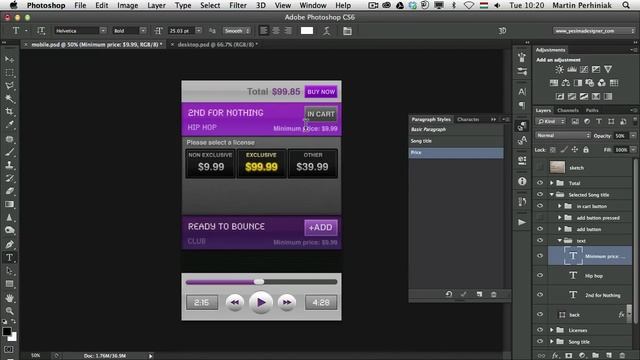Show the add button pressed group
Image resolution: width=640 pixels, height=360 pixels.
click(x=540, y=218)
